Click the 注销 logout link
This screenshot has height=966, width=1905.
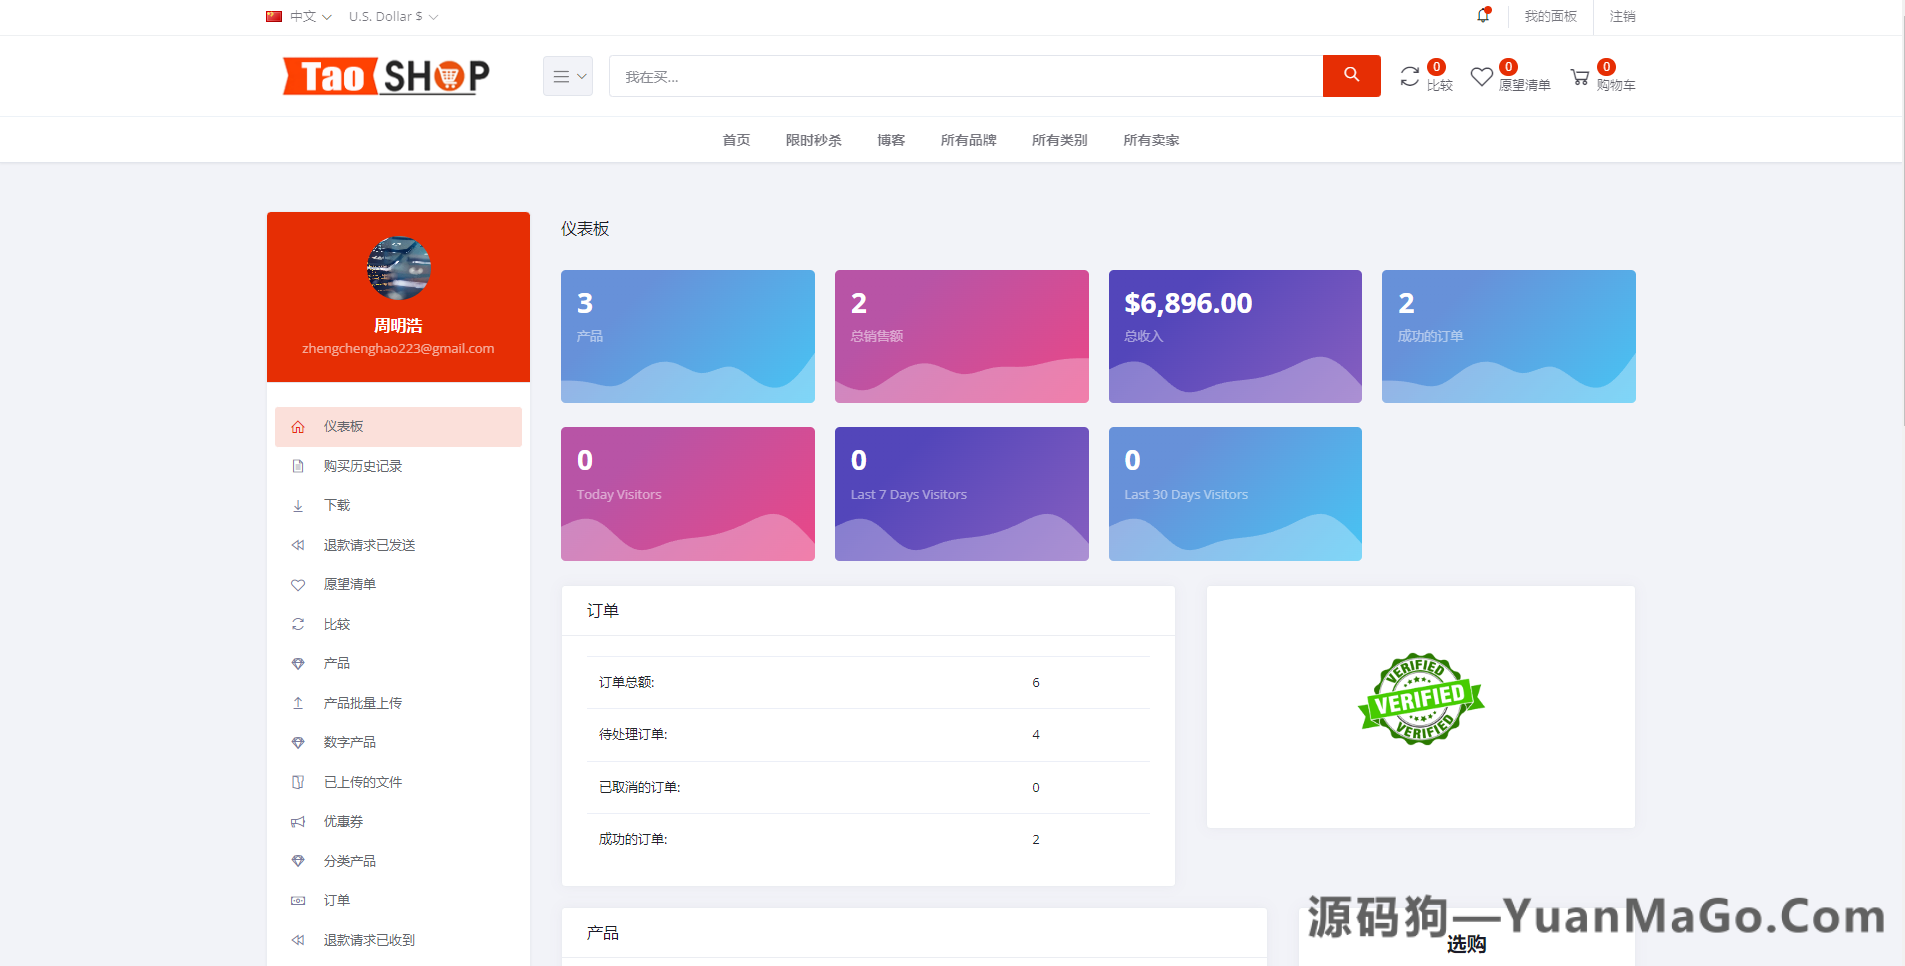1621,17
